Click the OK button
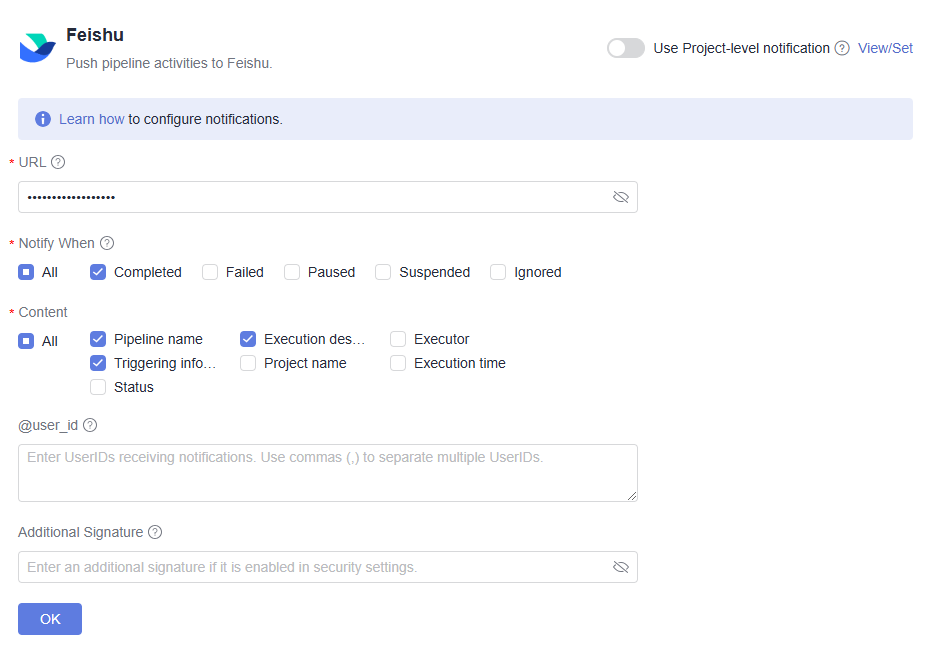 tap(50, 619)
